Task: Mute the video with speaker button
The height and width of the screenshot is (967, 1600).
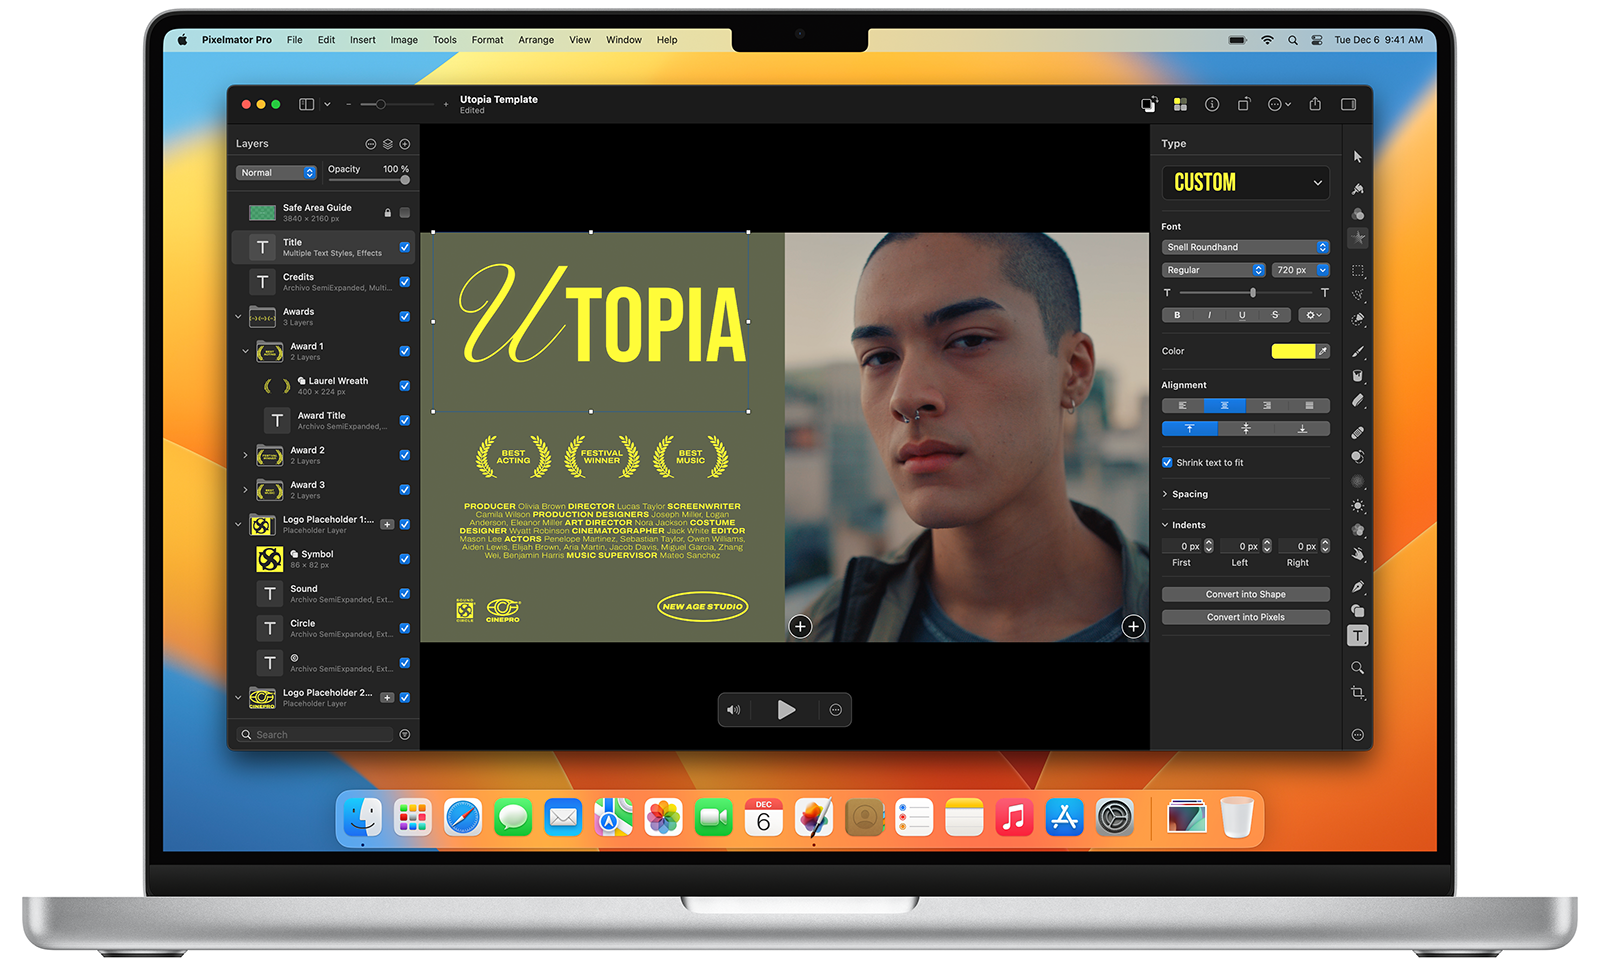Action: pyautogui.click(x=734, y=710)
